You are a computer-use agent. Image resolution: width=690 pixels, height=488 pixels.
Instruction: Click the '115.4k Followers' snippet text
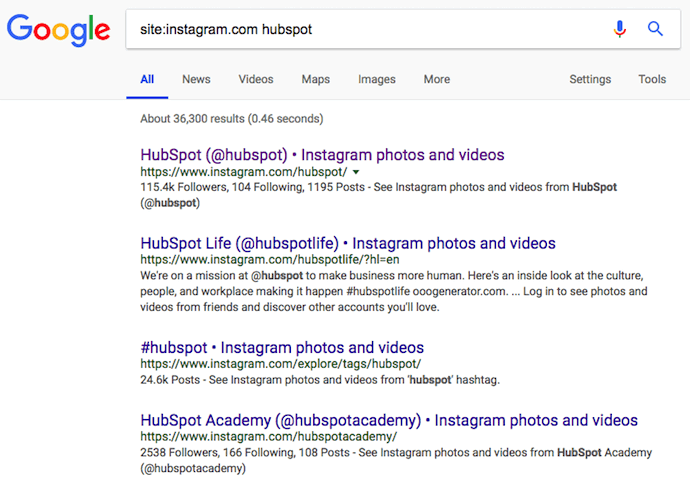(378, 195)
